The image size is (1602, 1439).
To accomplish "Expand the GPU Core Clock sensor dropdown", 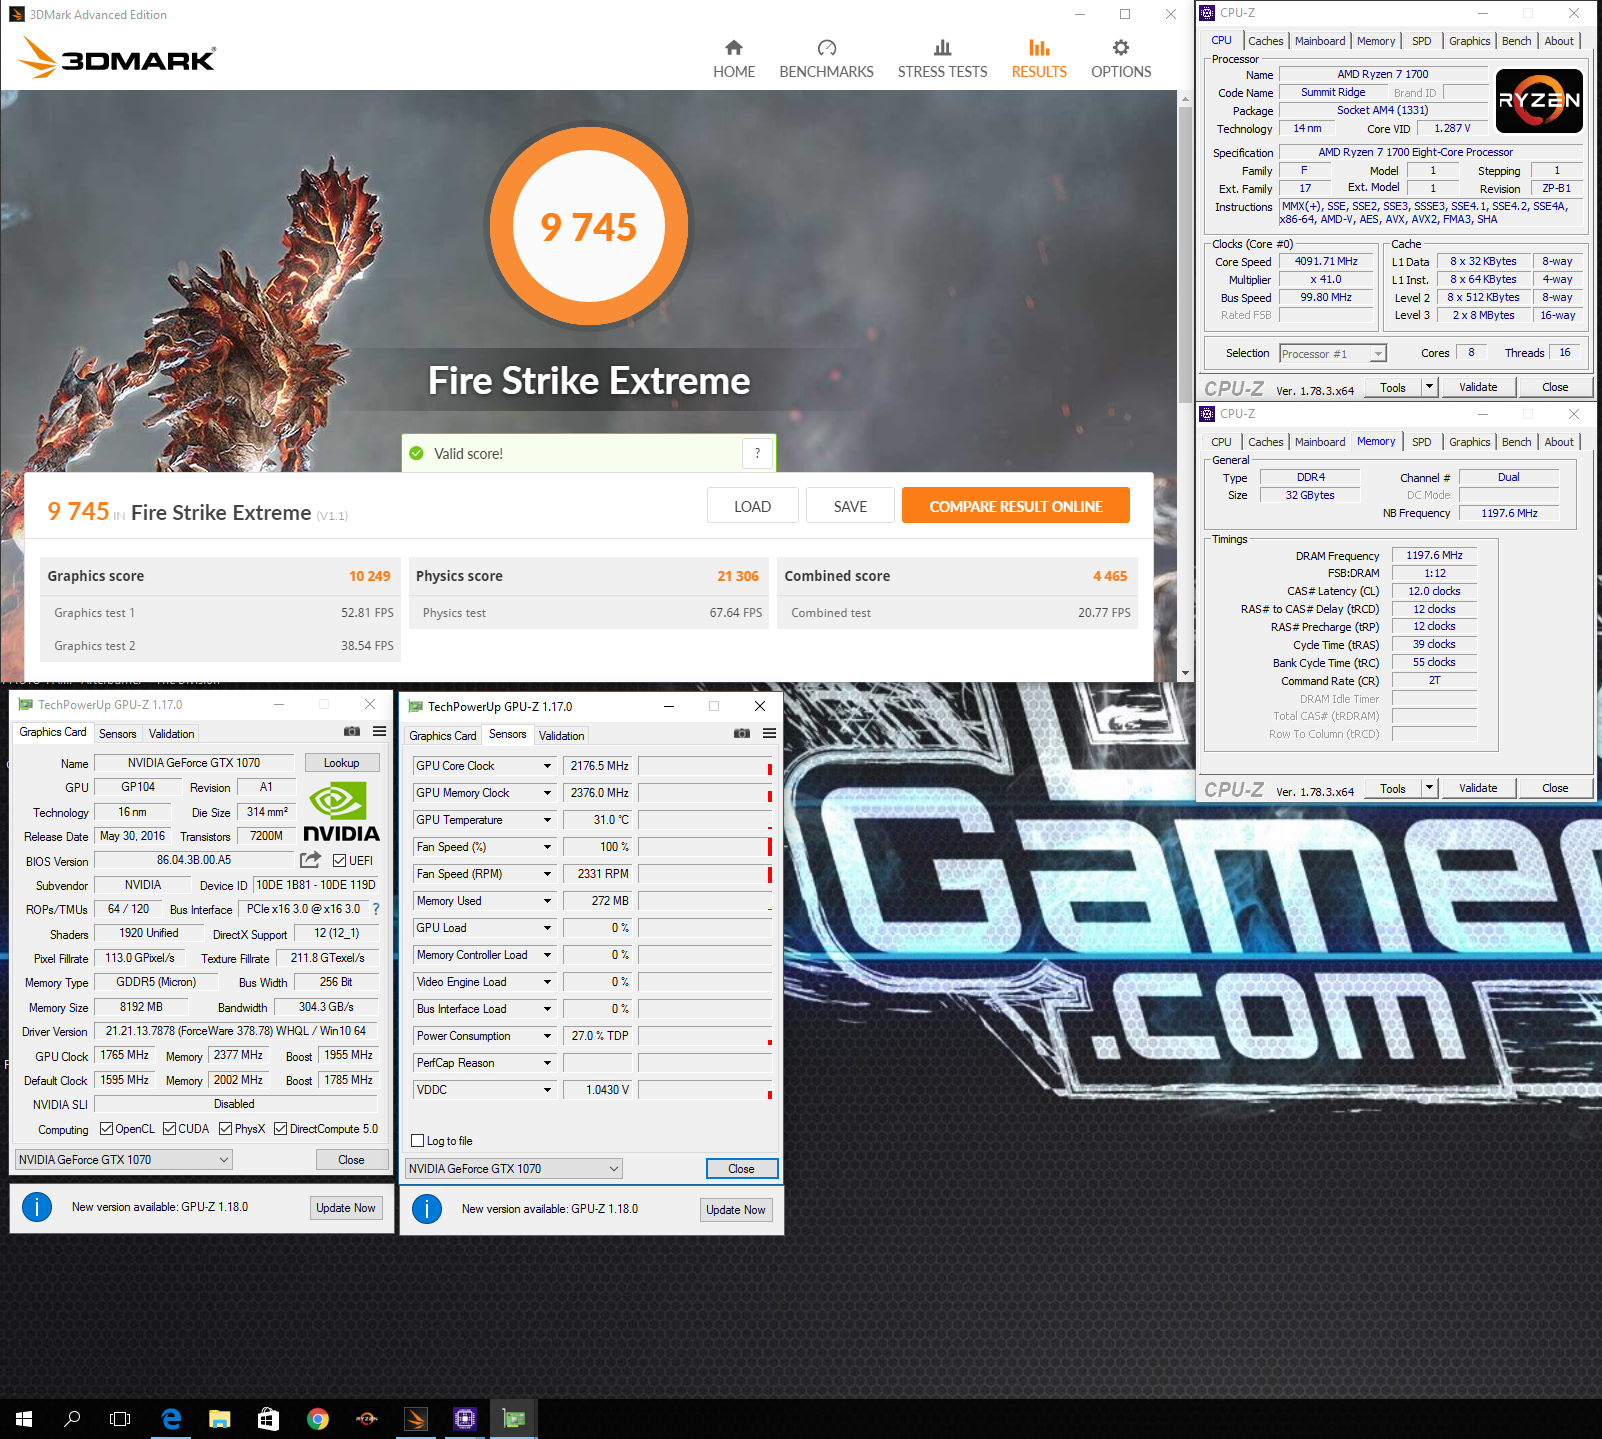I will point(547,766).
